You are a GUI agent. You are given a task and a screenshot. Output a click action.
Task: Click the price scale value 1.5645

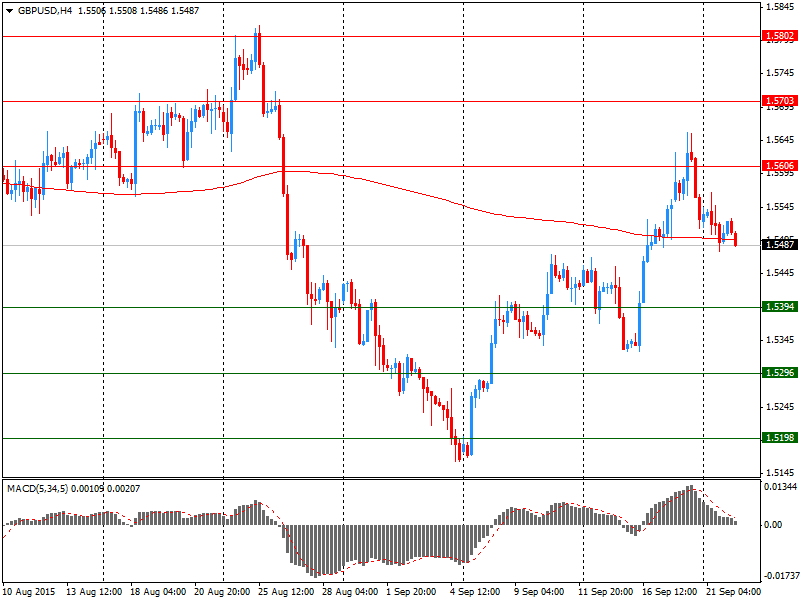pyautogui.click(x=781, y=140)
